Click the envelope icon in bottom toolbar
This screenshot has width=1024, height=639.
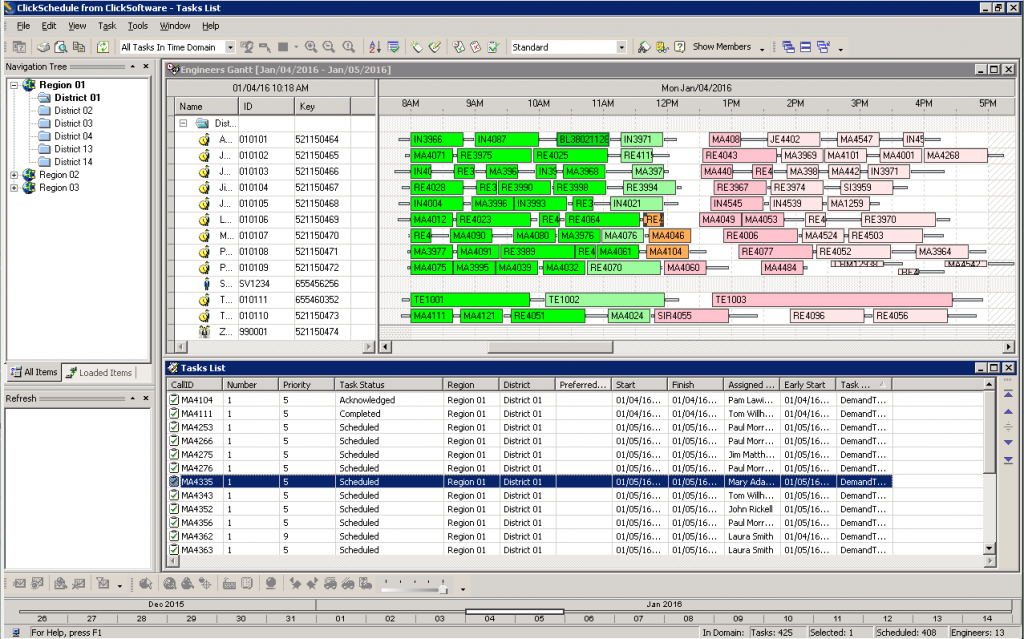pos(19,583)
